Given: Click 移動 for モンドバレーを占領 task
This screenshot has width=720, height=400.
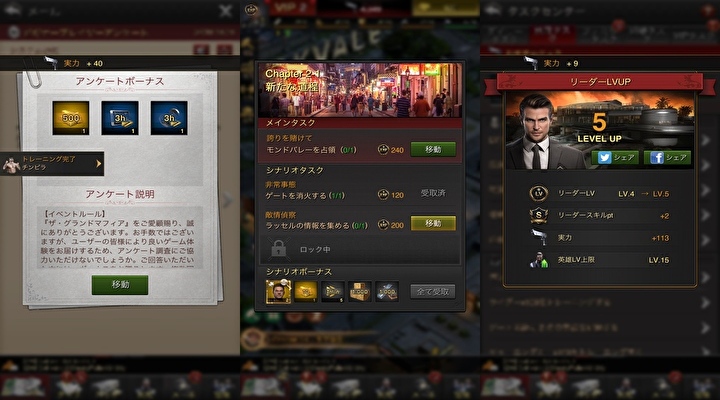Looking at the screenshot, I should (433, 149).
